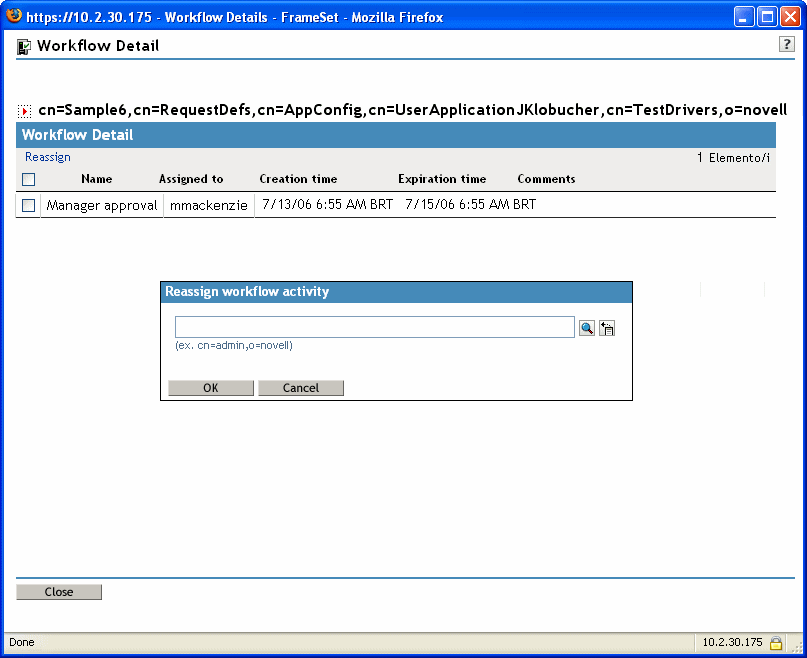Focus the reassign user DN input field

pyautogui.click(x=375, y=327)
